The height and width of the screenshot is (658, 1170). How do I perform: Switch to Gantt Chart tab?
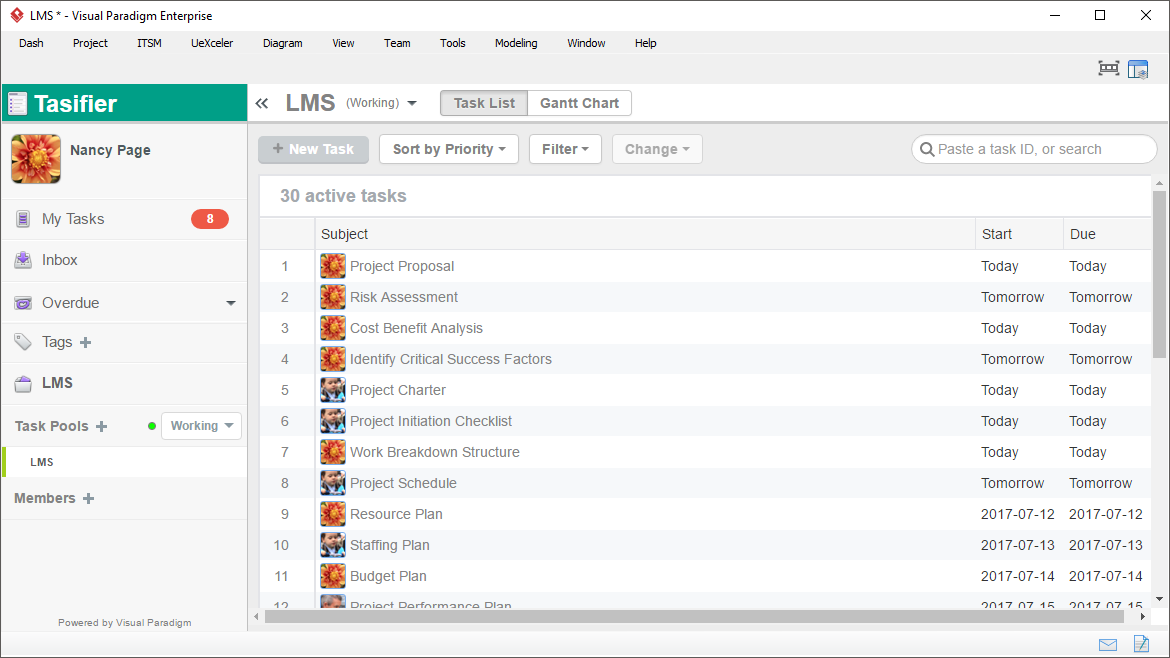click(579, 103)
